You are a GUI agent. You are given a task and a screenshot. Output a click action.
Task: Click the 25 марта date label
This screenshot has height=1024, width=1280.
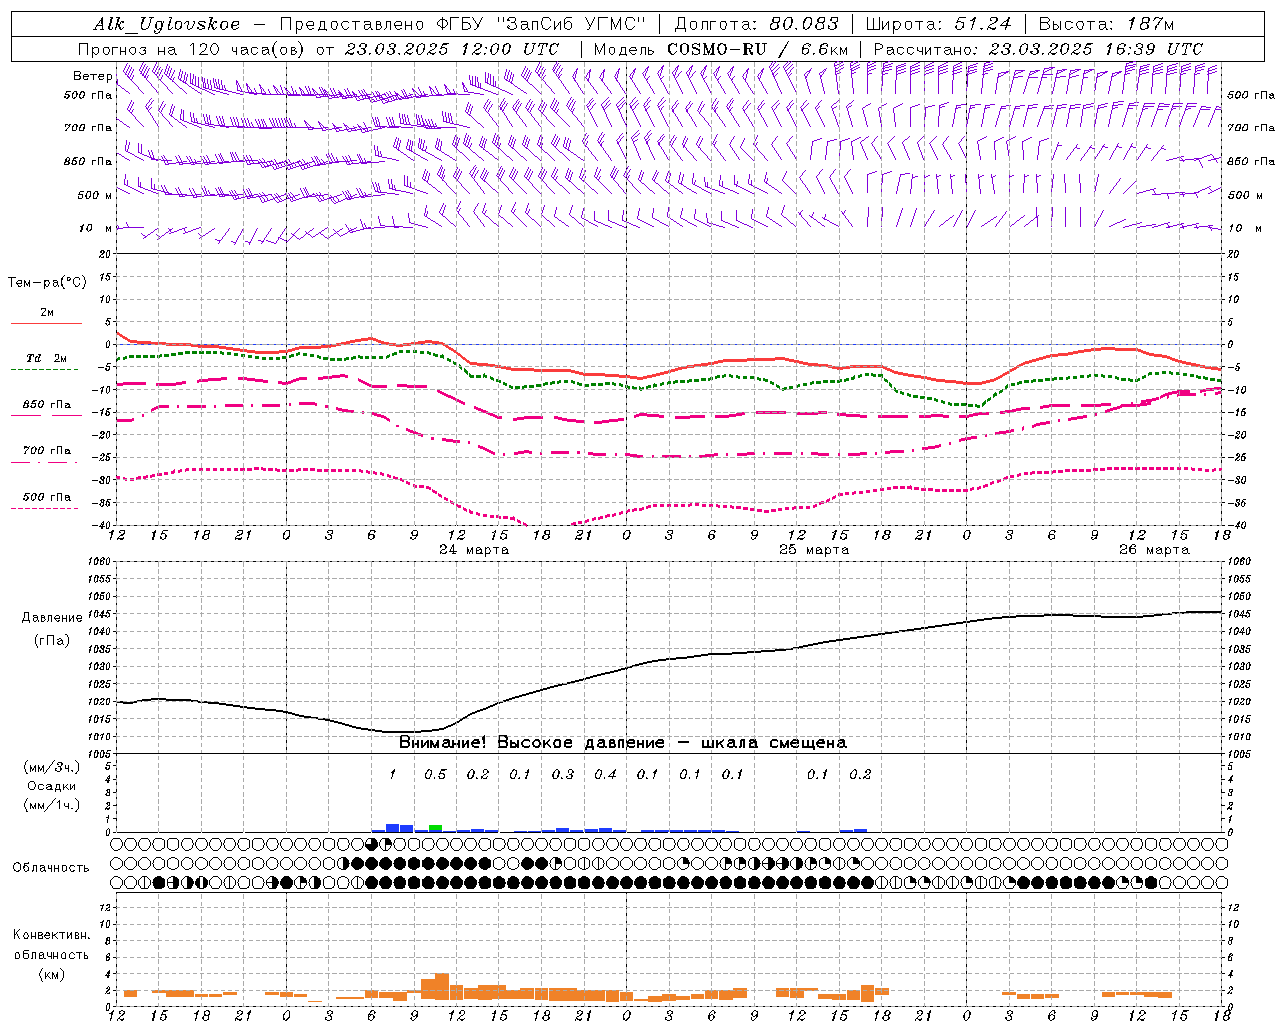pyautogui.click(x=814, y=550)
